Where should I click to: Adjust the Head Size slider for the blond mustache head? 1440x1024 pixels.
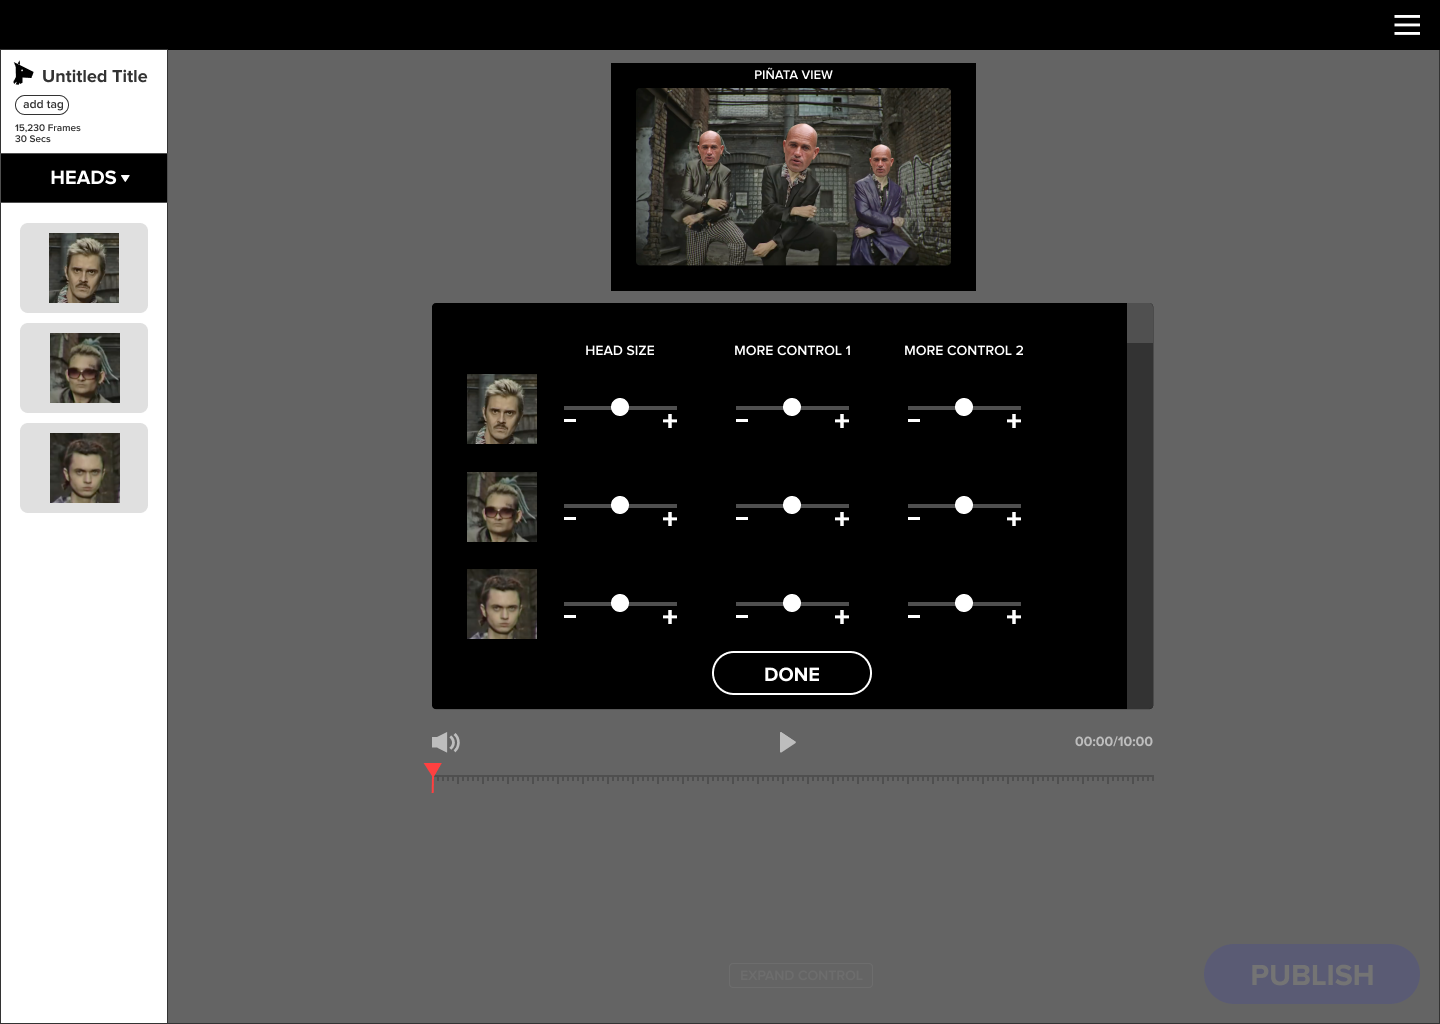click(620, 407)
